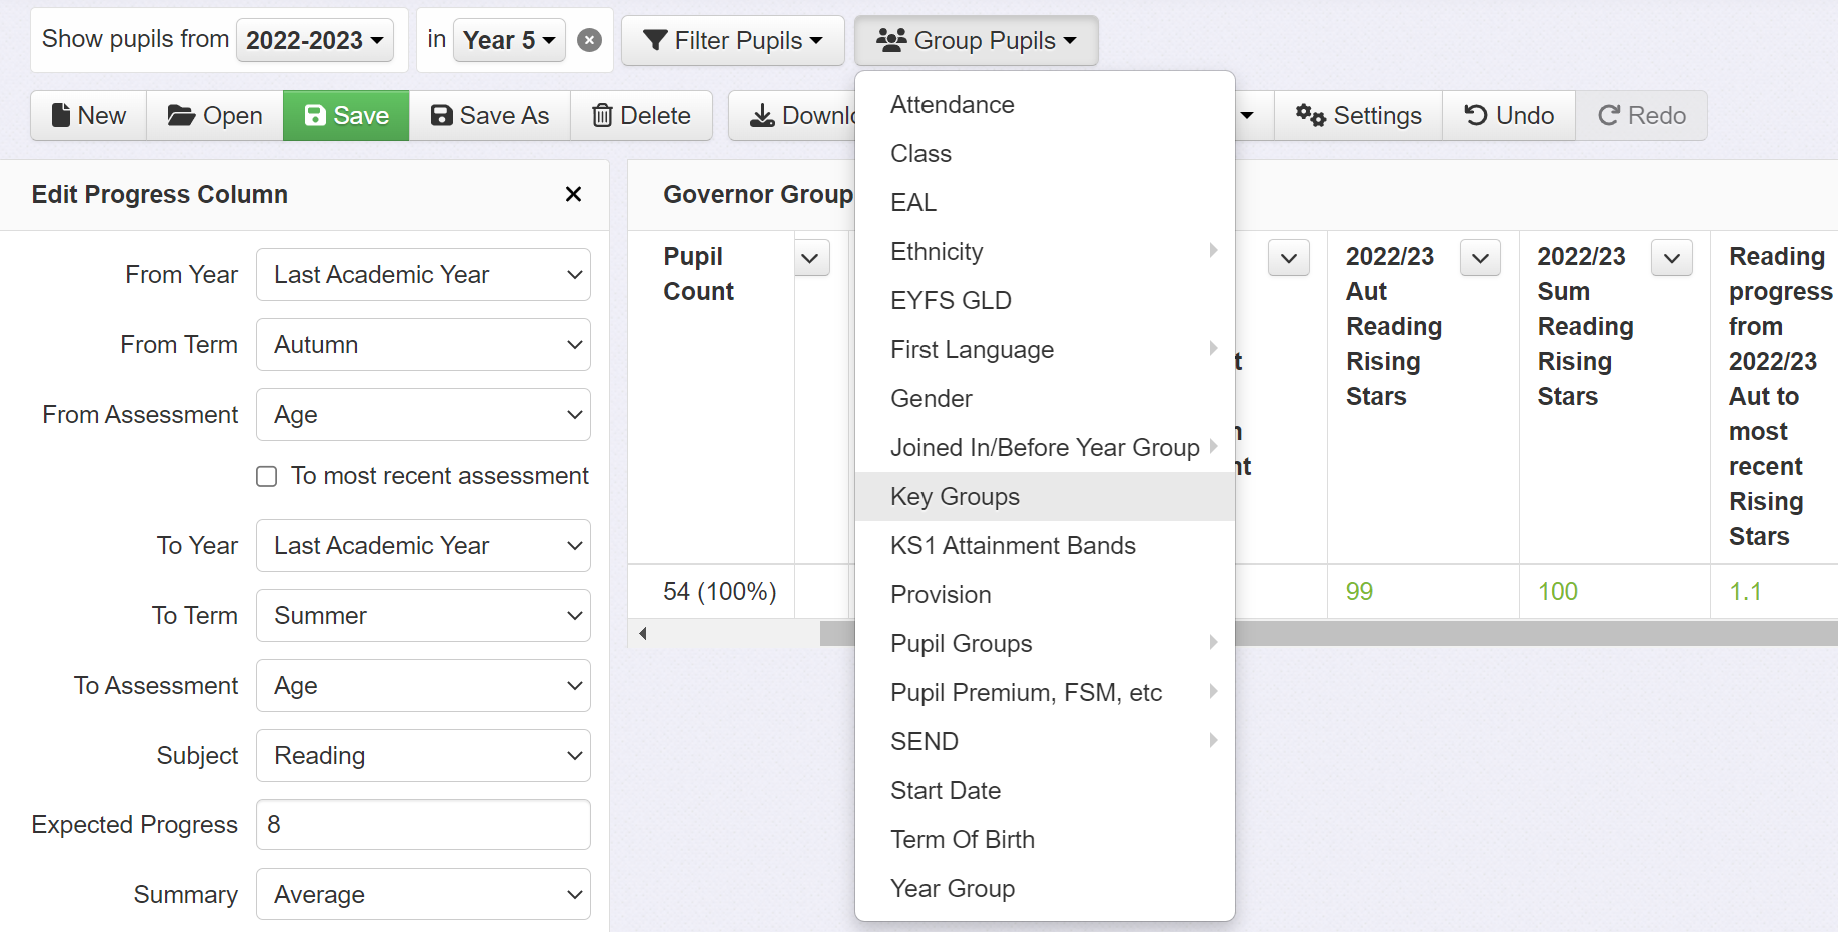Click the horizontal table scrollbar thumb
1838x932 pixels.
[x=1330, y=633]
